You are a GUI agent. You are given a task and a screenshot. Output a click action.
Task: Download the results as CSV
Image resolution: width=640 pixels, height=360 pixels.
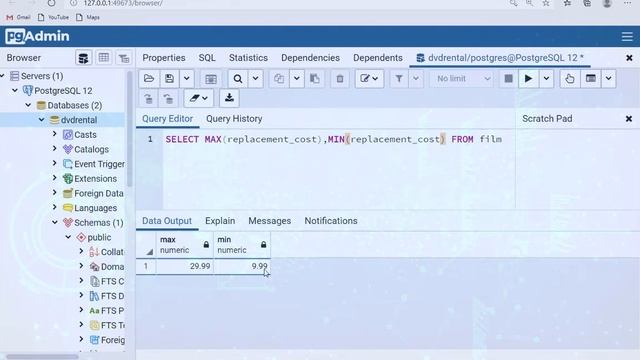point(229,98)
